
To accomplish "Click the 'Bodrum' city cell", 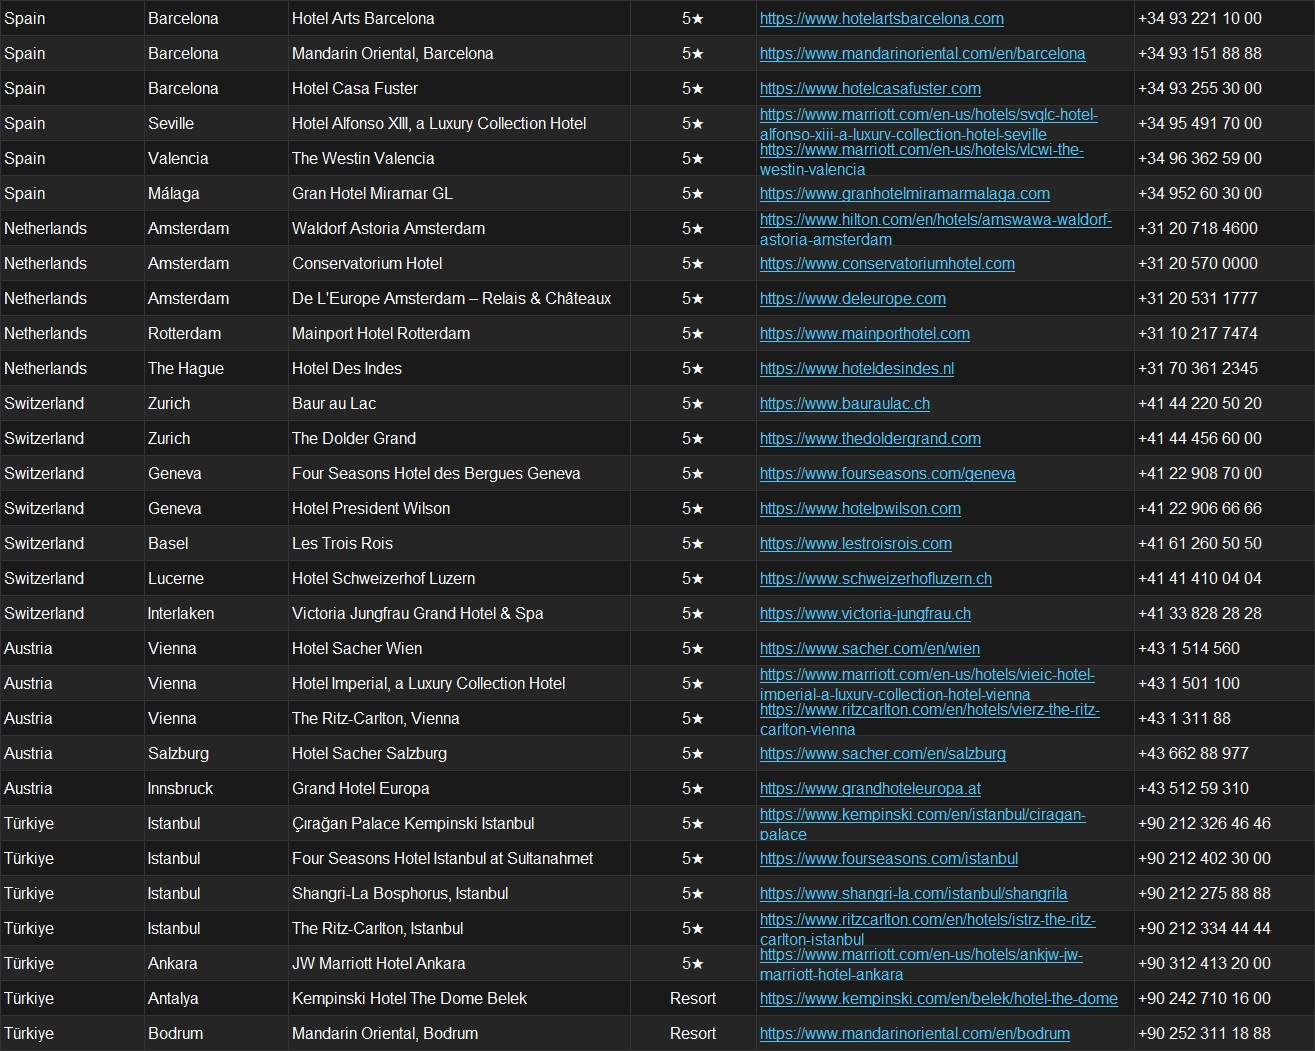I will [216, 1033].
